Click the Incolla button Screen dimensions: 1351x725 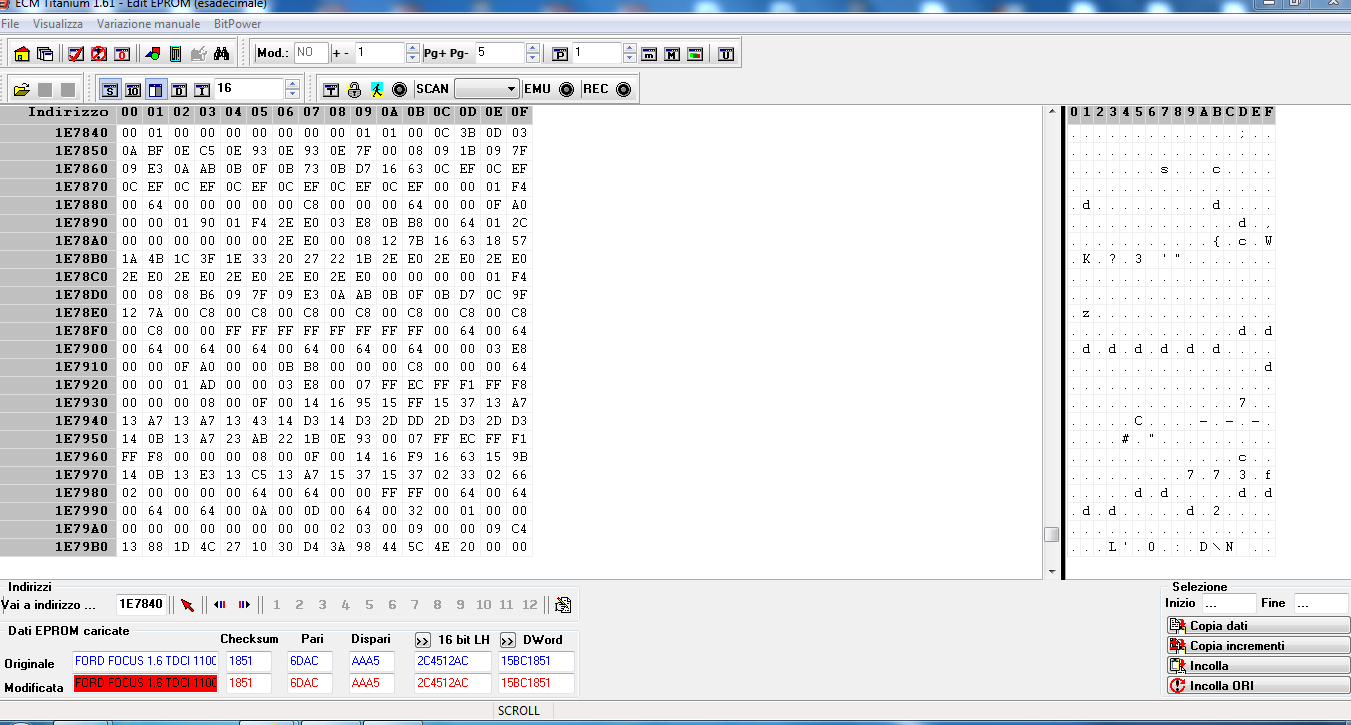(1258, 665)
